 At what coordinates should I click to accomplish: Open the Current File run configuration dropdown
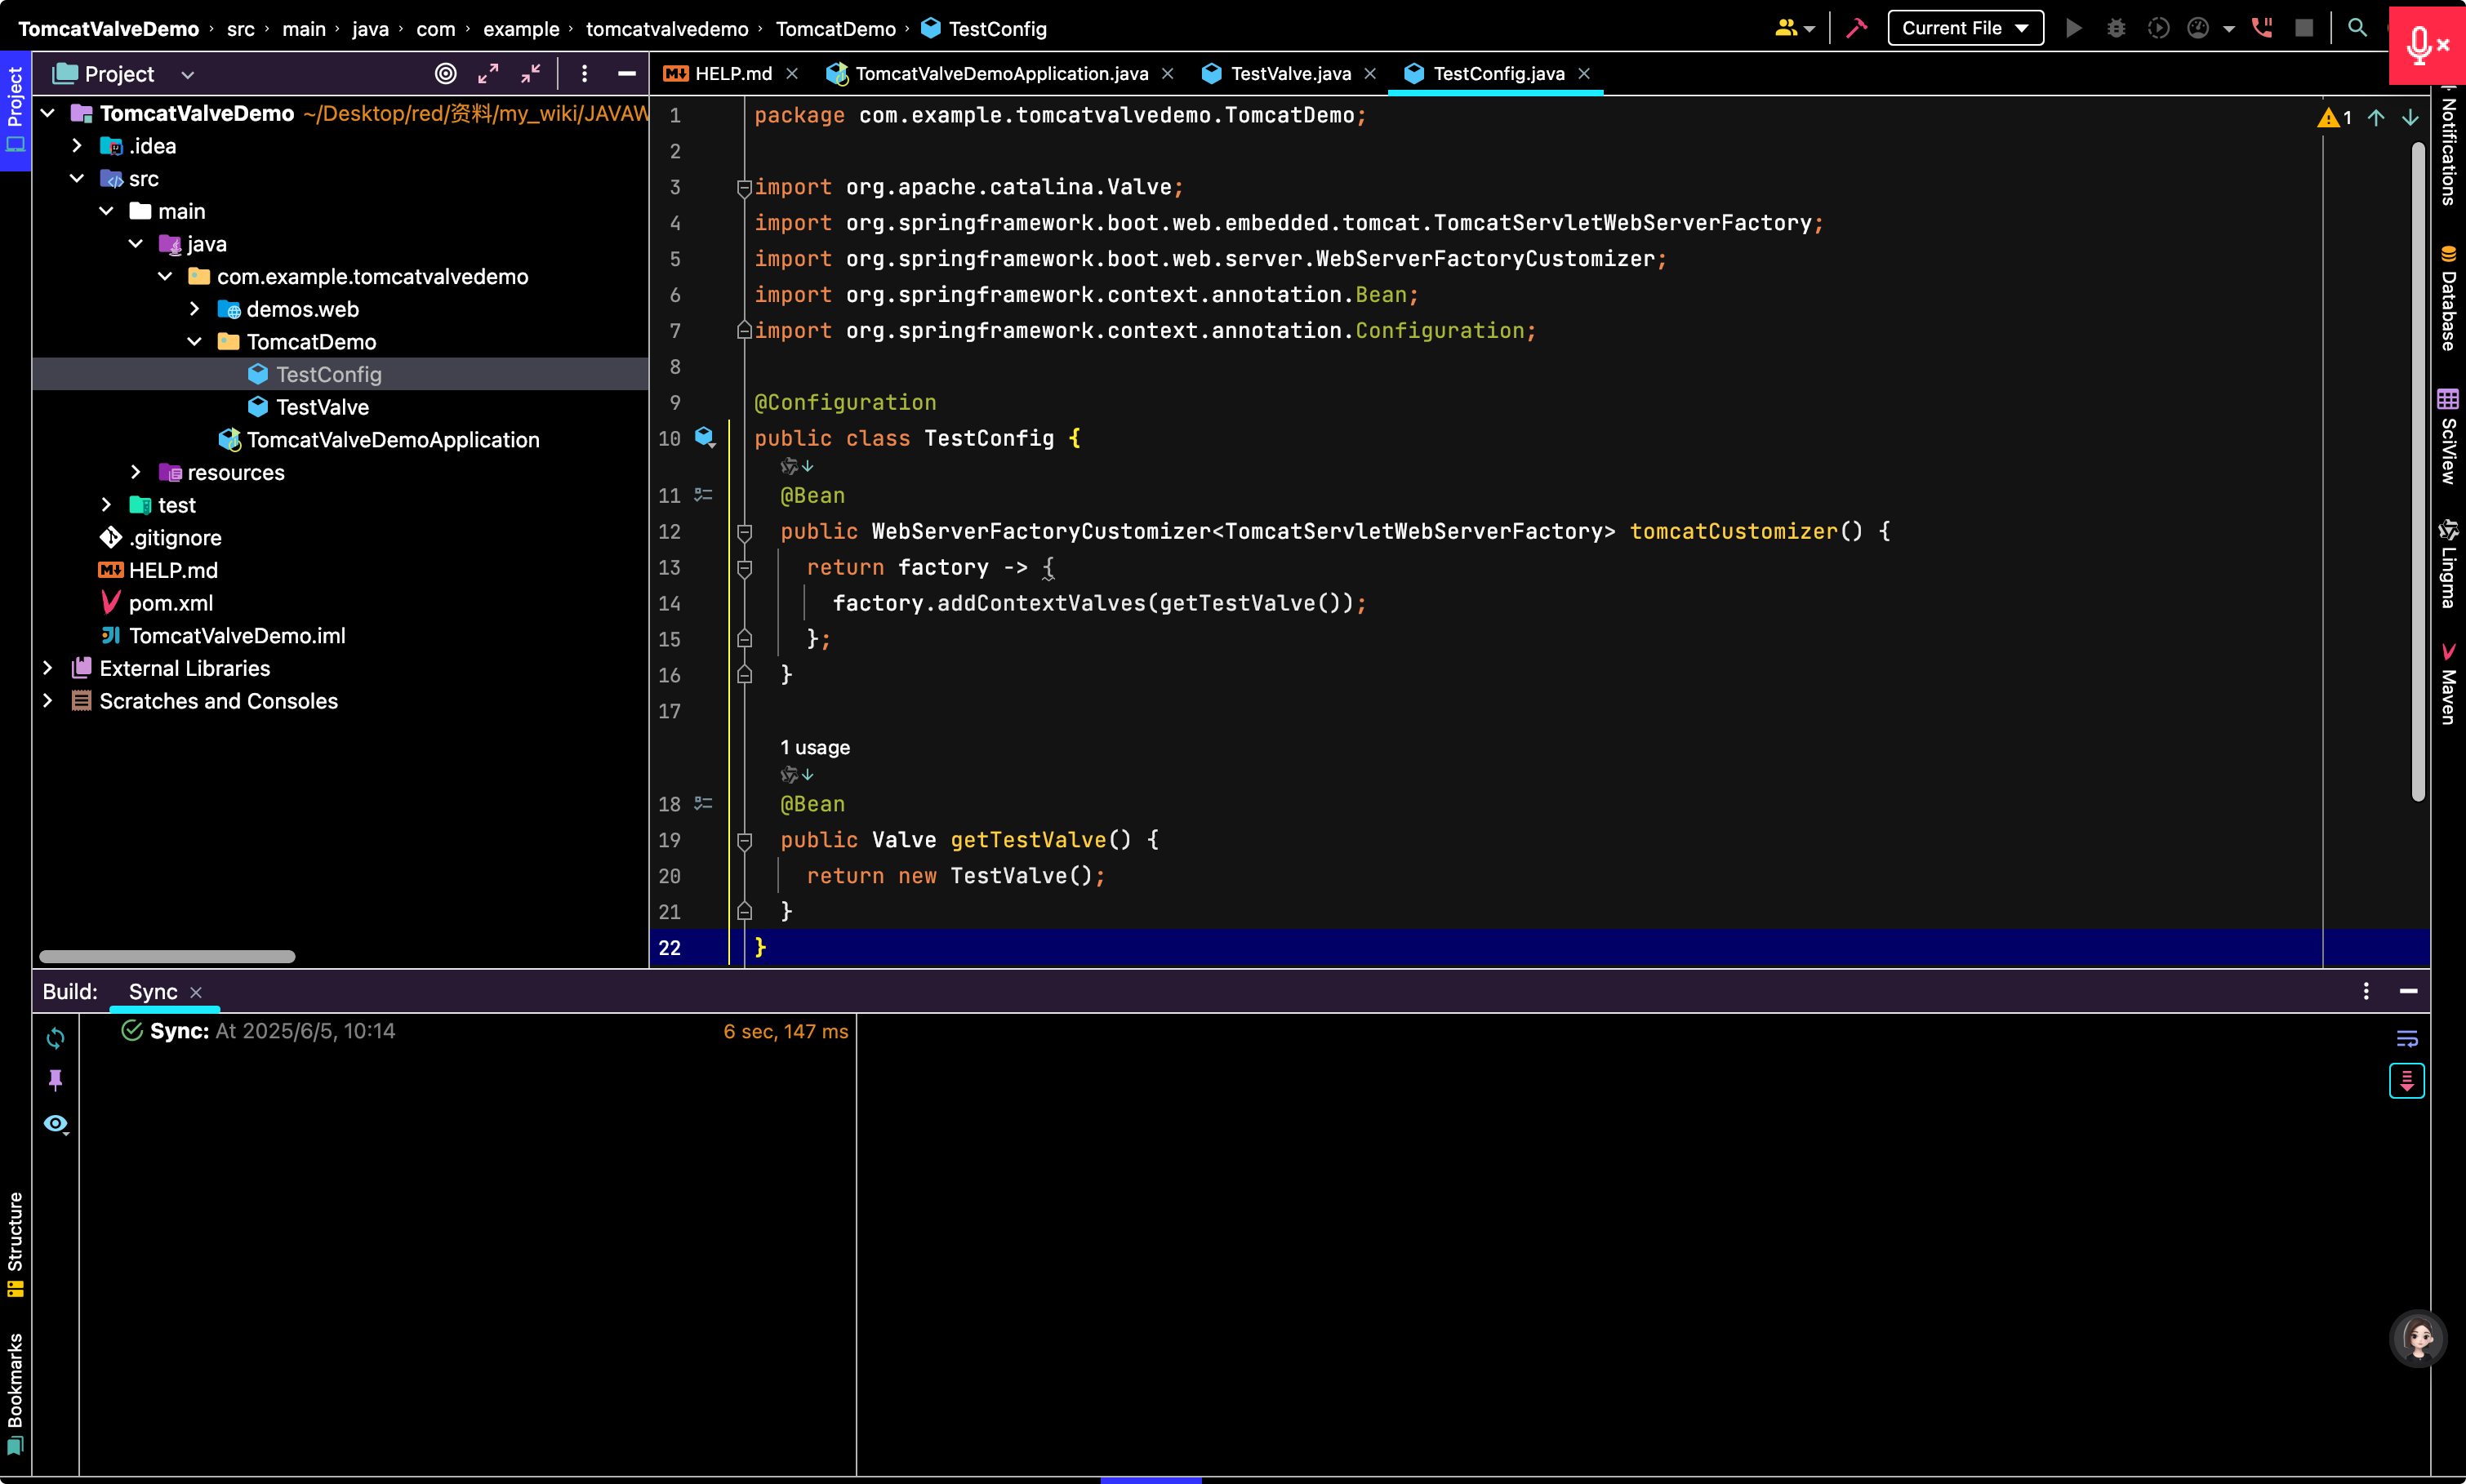(1965, 28)
